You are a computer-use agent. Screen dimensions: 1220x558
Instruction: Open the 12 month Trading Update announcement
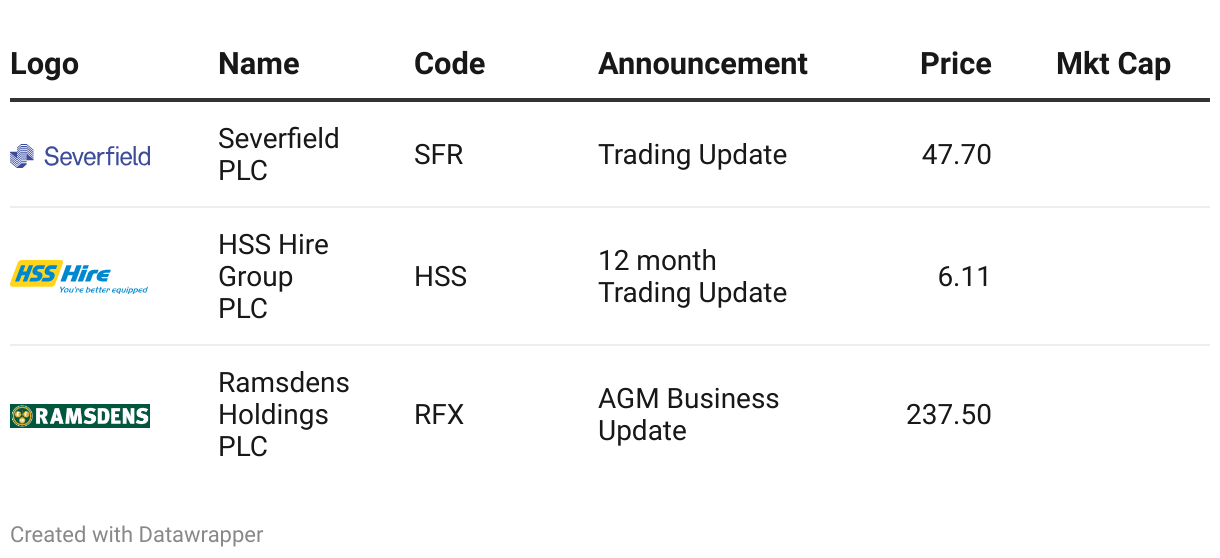(692, 277)
